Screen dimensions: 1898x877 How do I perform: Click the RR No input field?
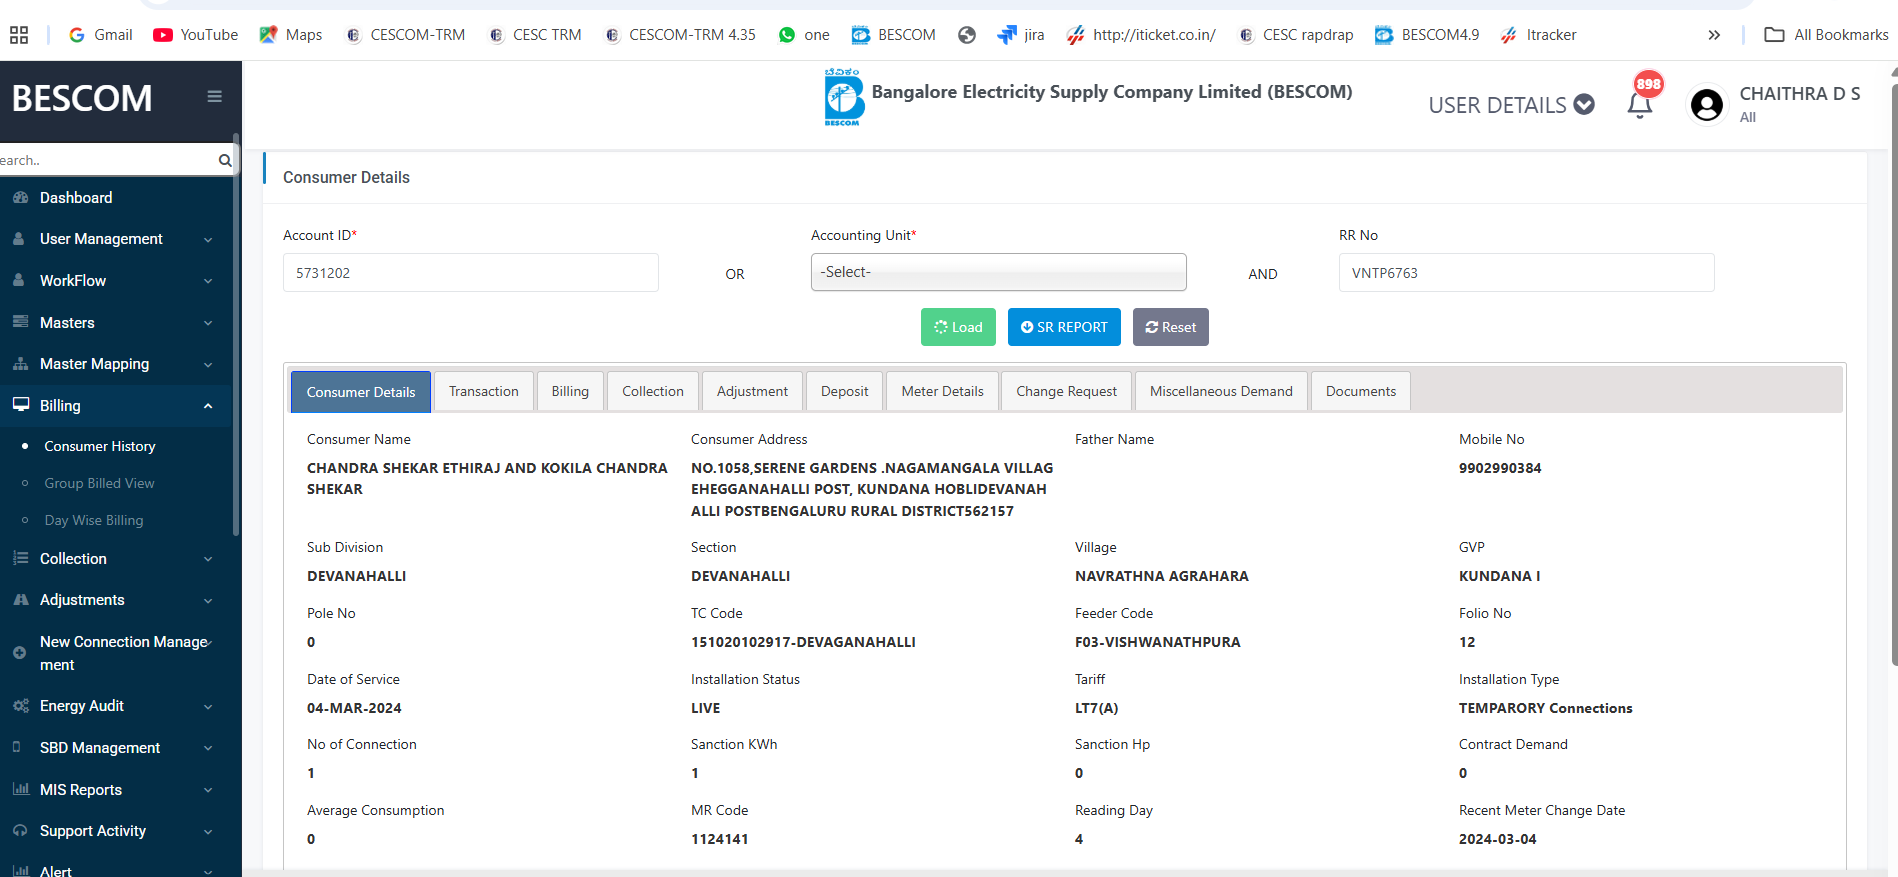1526,273
